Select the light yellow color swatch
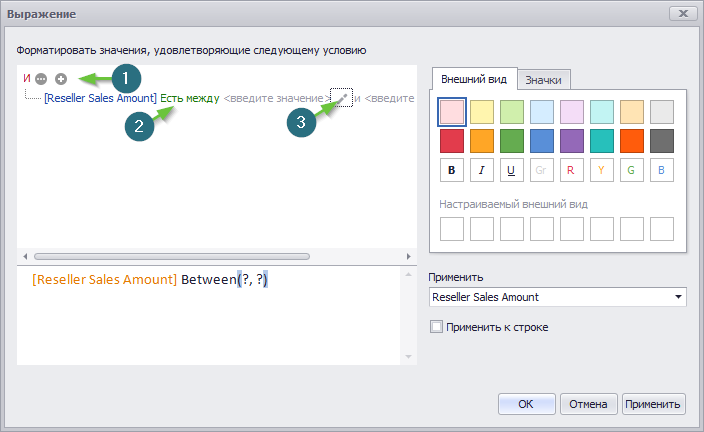The image size is (704, 432). 482,112
